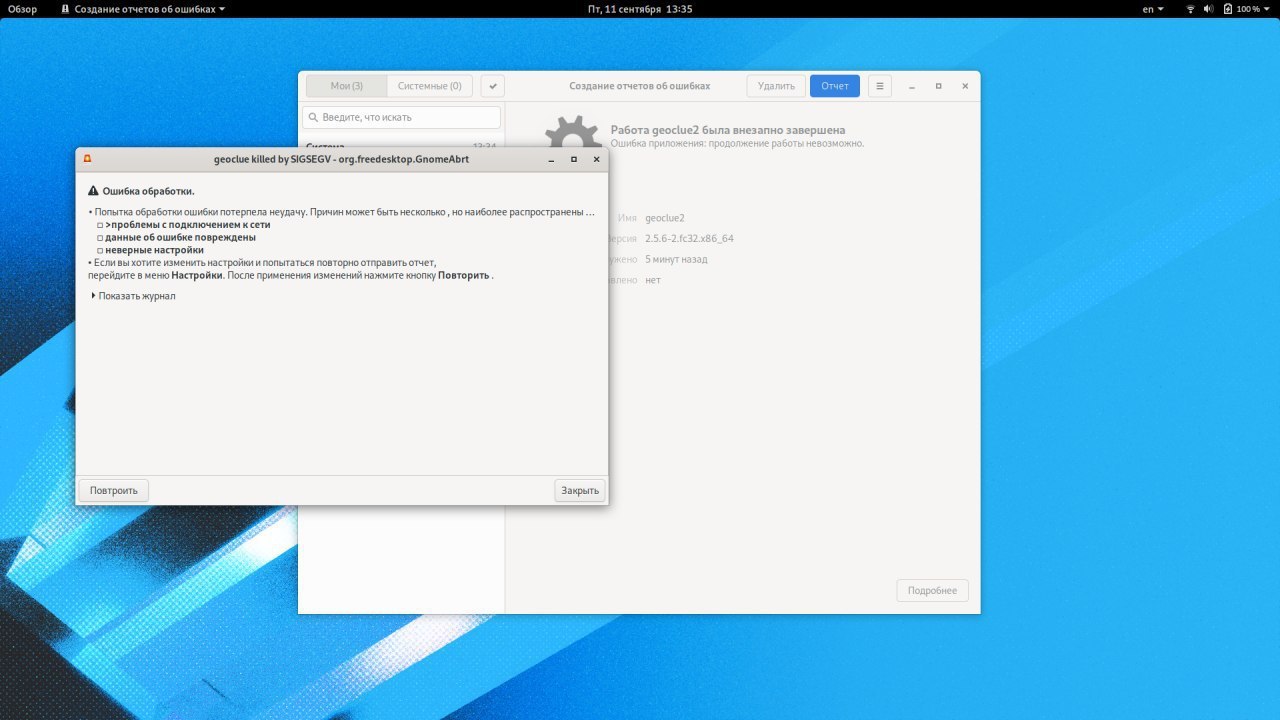Click the 'Ошибка обработки.' heading text
Screen dimensions: 1280x720
tap(148, 191)
